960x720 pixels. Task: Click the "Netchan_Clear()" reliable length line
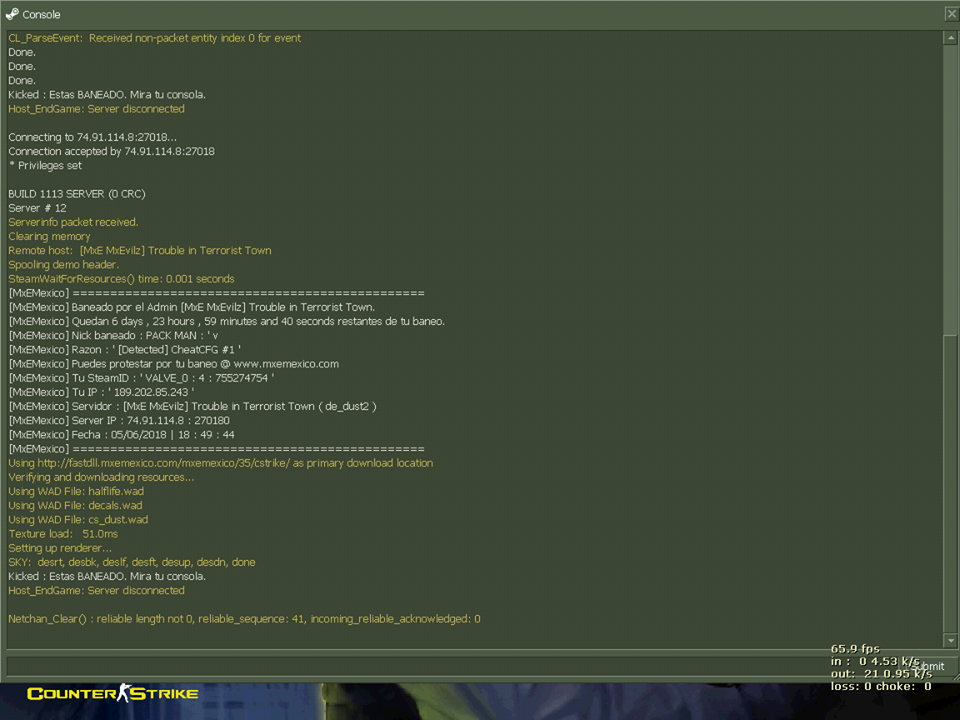(x=244, y=619)
